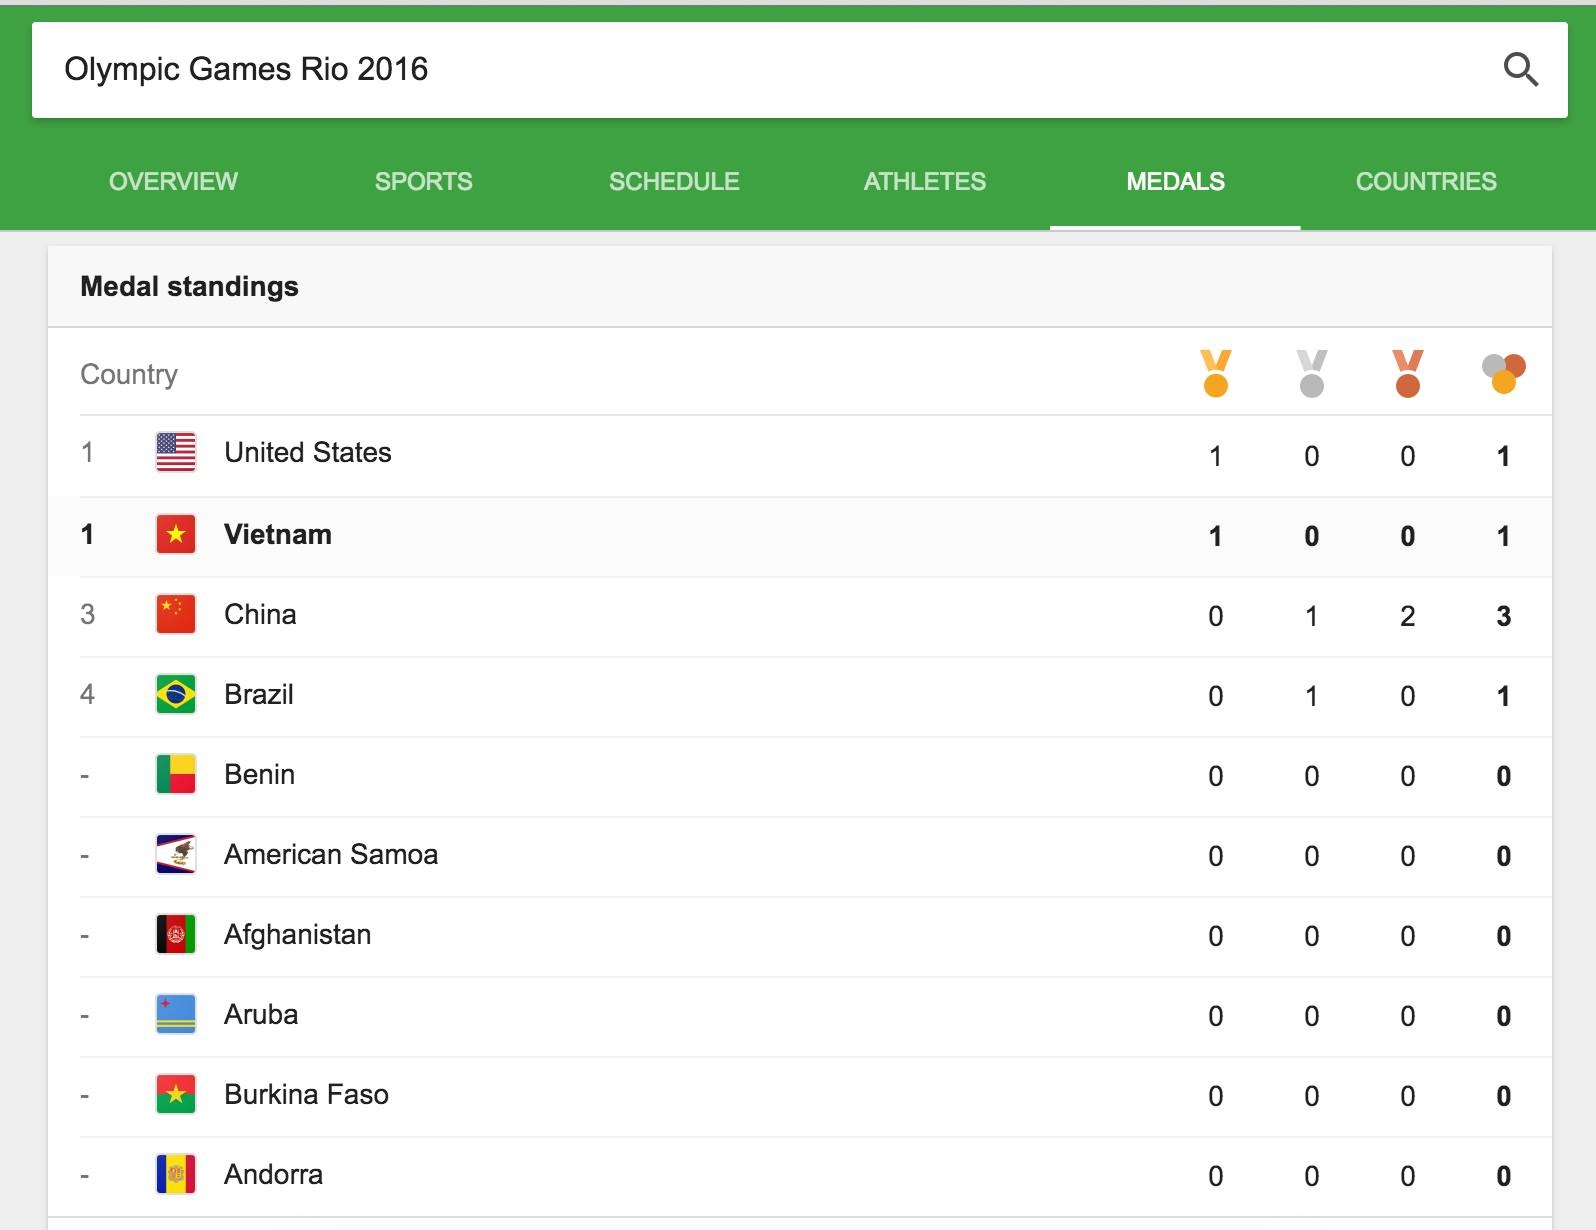Open the COUNTRIES tab

(1425, 181)
